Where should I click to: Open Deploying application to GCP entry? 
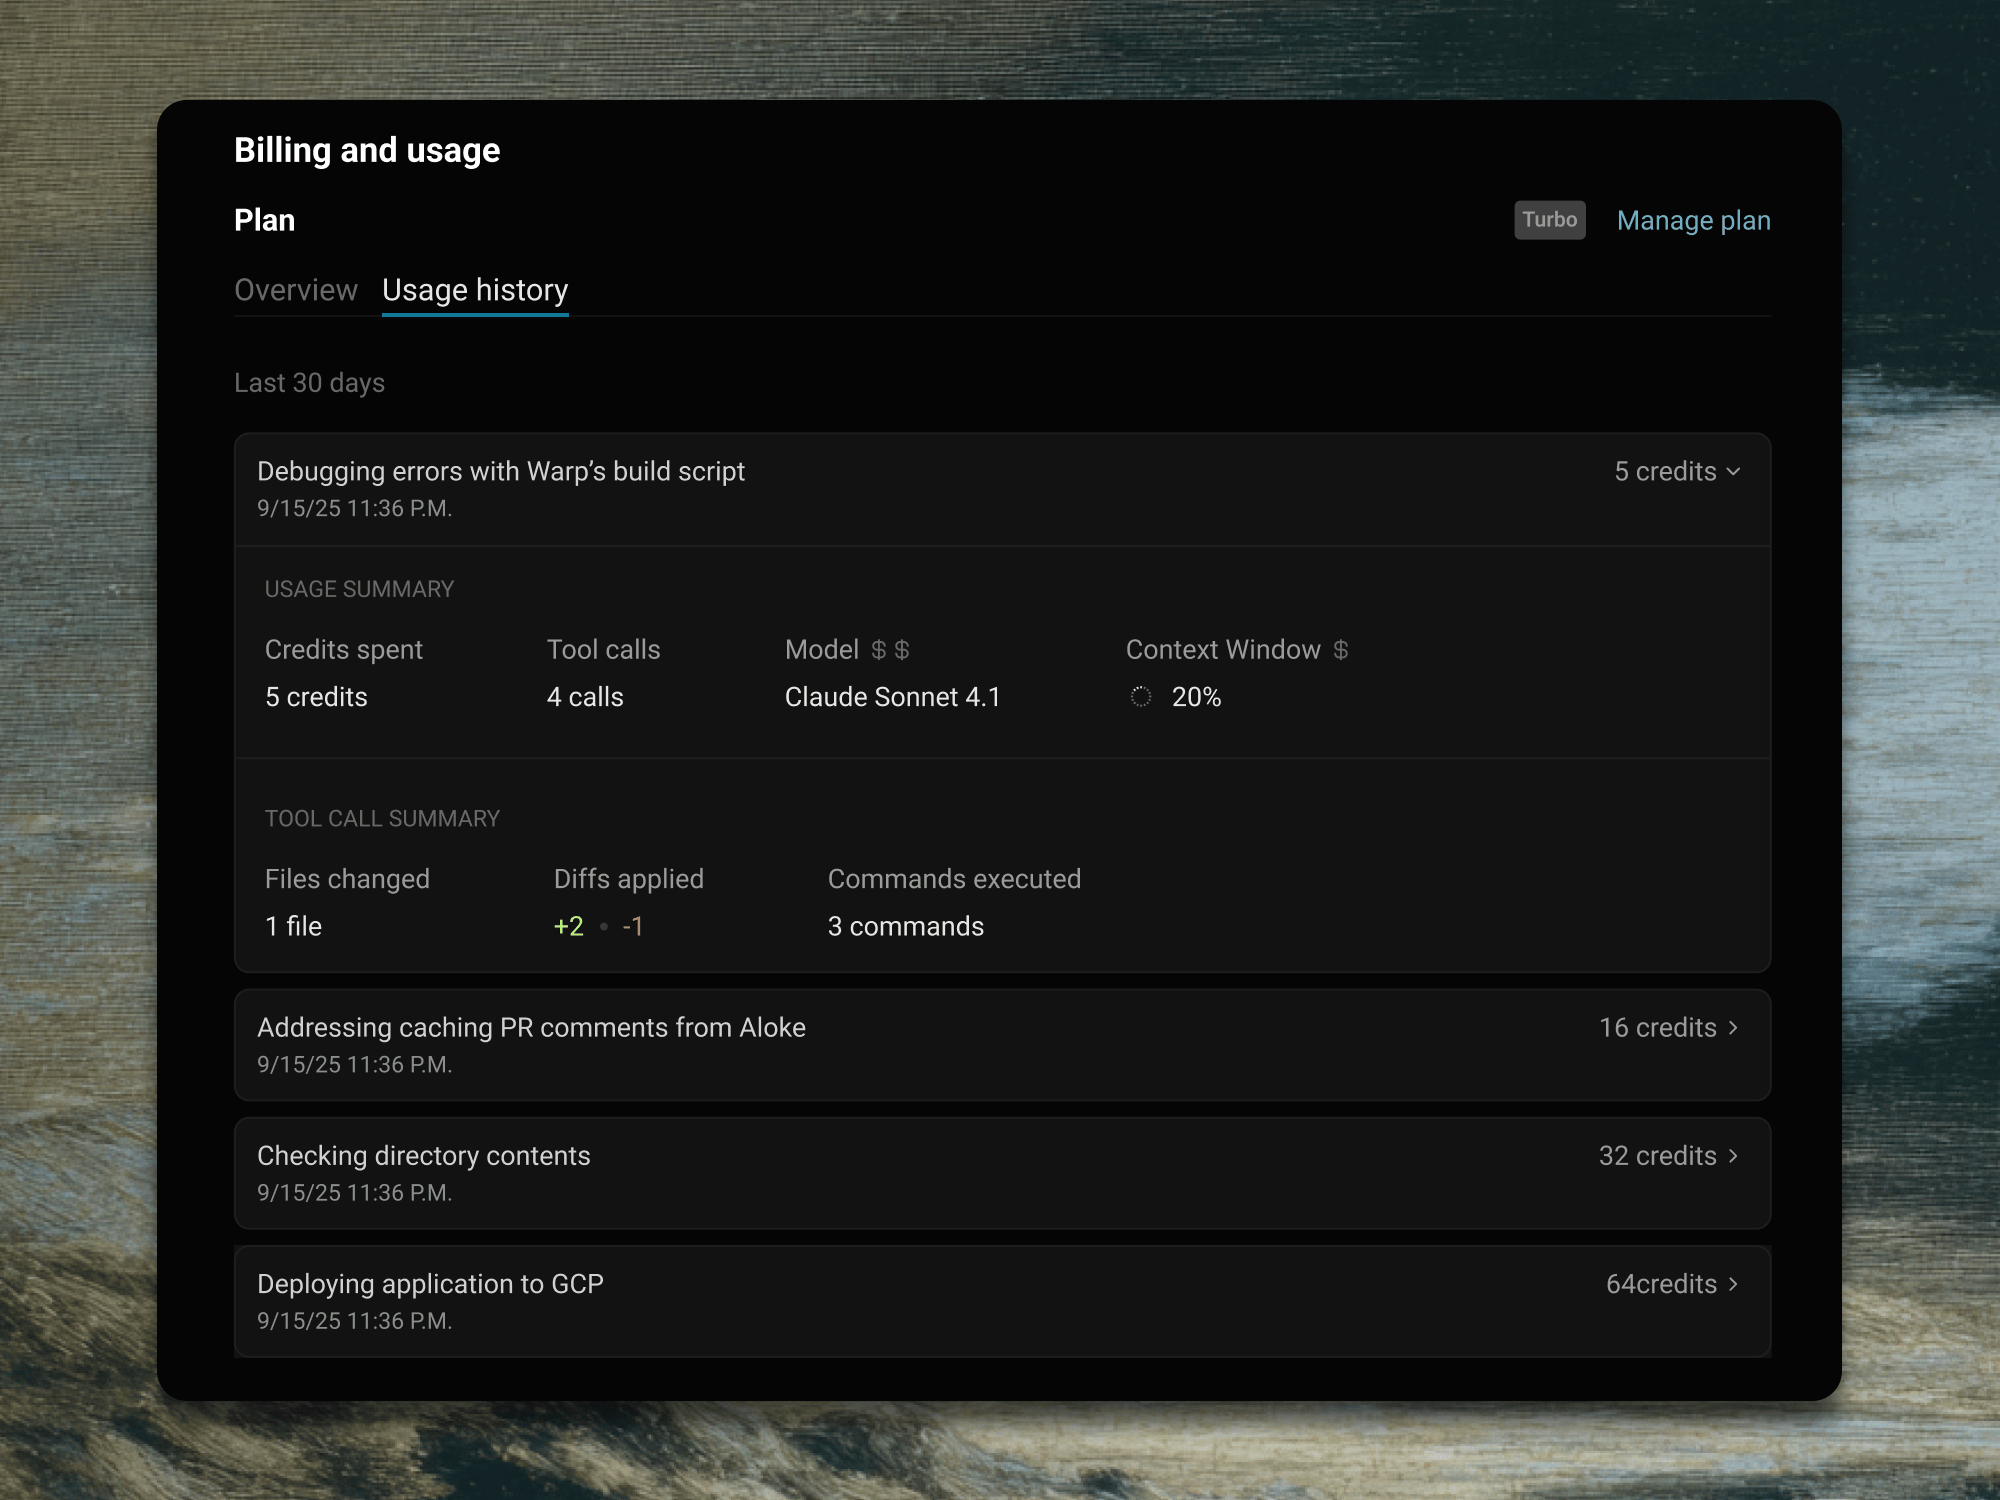pyautogui.click(x=430, y=1284)
